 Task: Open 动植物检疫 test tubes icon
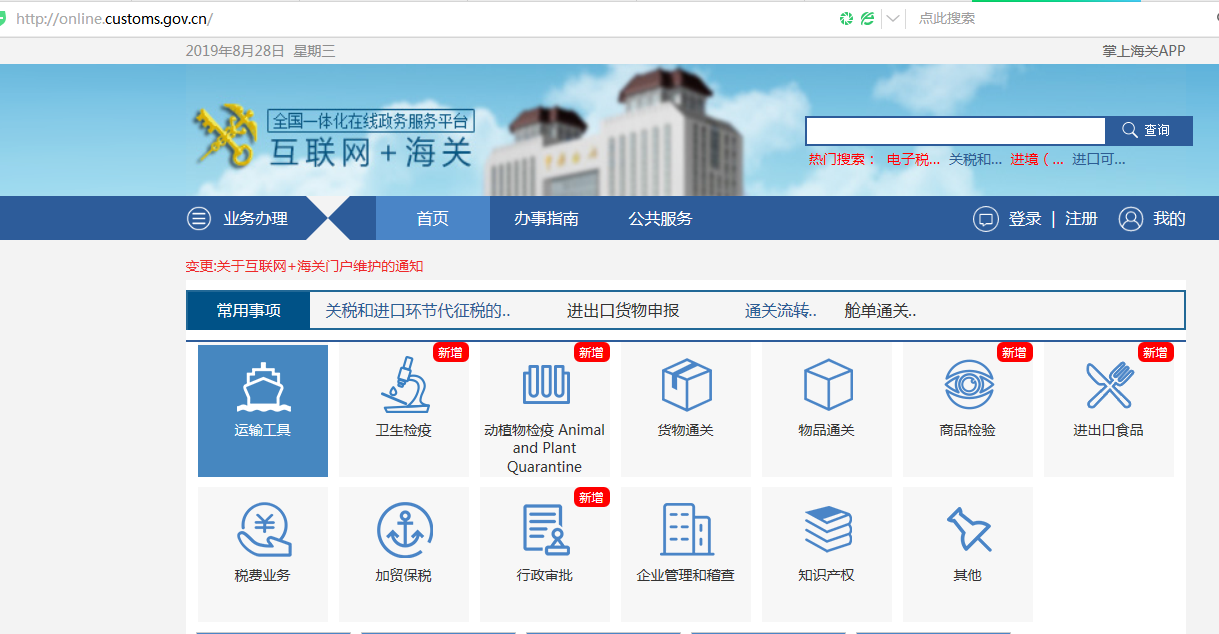pos(545,384)
